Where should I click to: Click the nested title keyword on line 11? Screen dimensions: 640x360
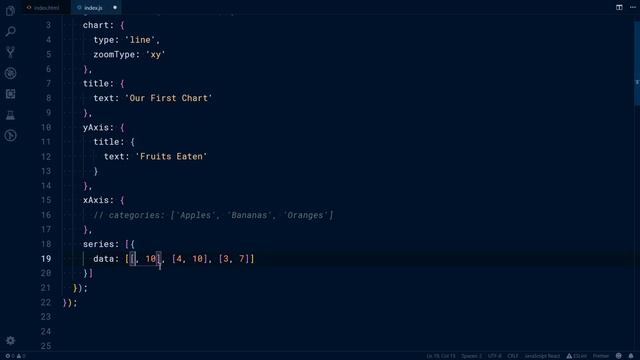tap(106, 142)
